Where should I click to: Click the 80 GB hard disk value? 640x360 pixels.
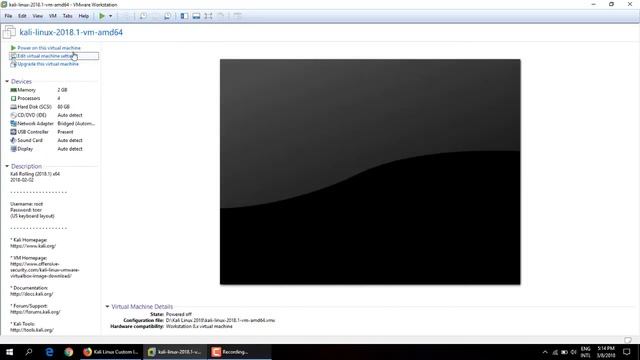pos(63,107)
